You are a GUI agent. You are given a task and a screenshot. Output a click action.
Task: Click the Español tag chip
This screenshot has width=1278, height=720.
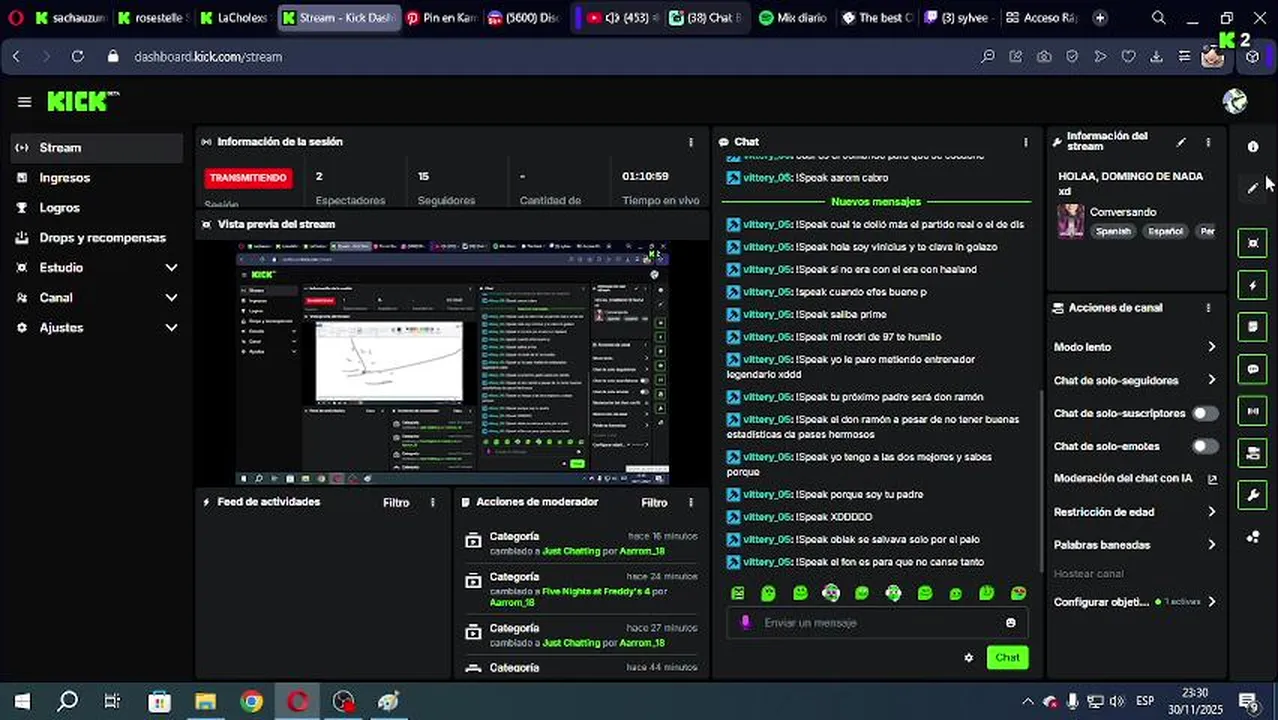[1165, 231]
